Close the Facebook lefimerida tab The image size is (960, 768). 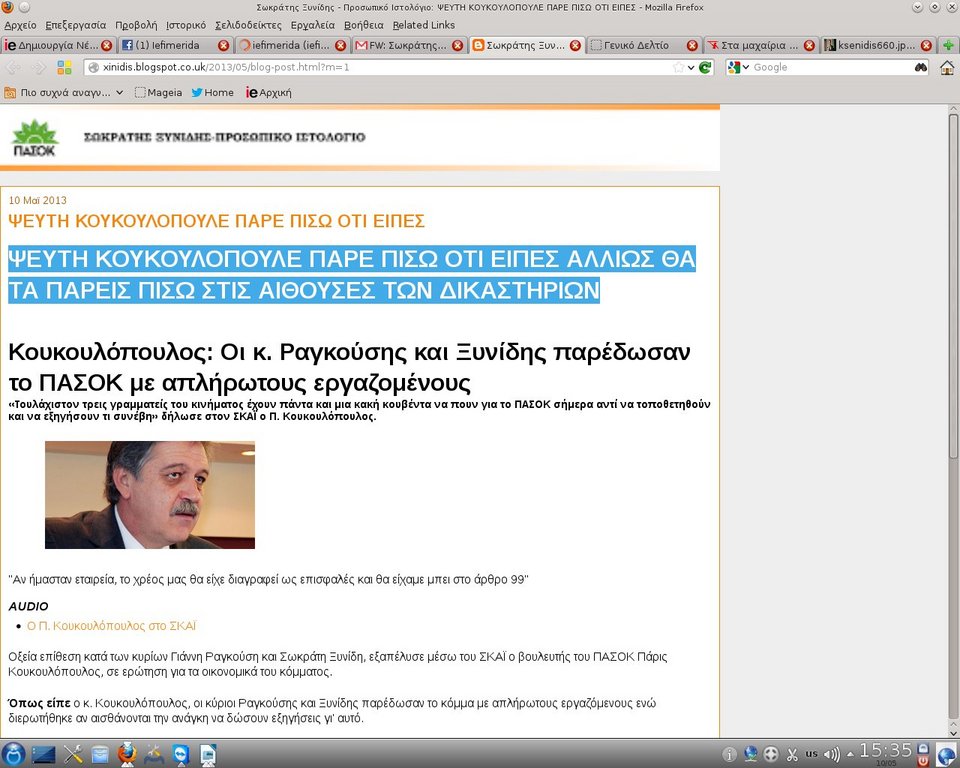223,45
